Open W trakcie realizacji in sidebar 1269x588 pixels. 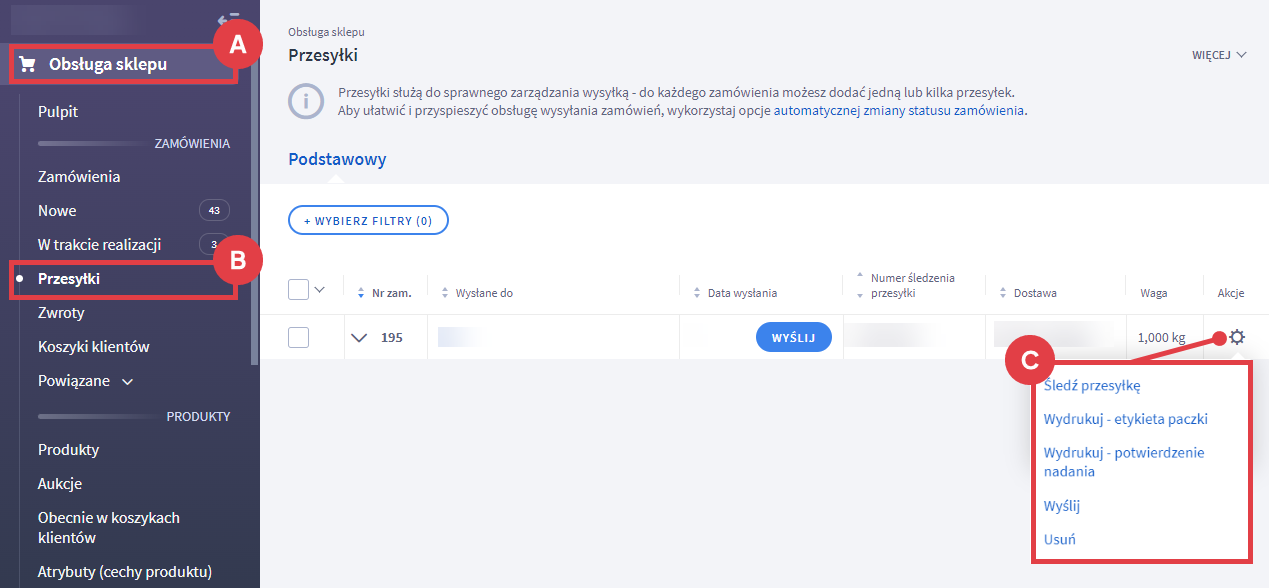99,245
